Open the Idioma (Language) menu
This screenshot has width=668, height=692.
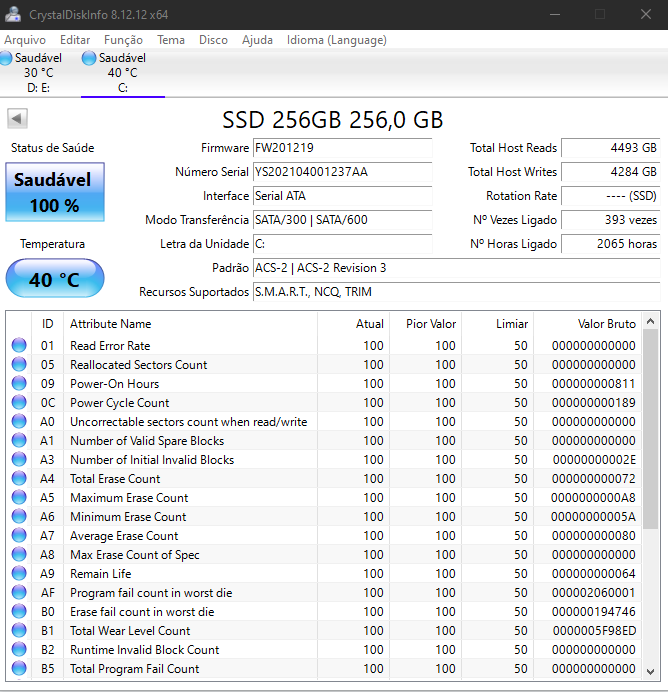(337, 40)
